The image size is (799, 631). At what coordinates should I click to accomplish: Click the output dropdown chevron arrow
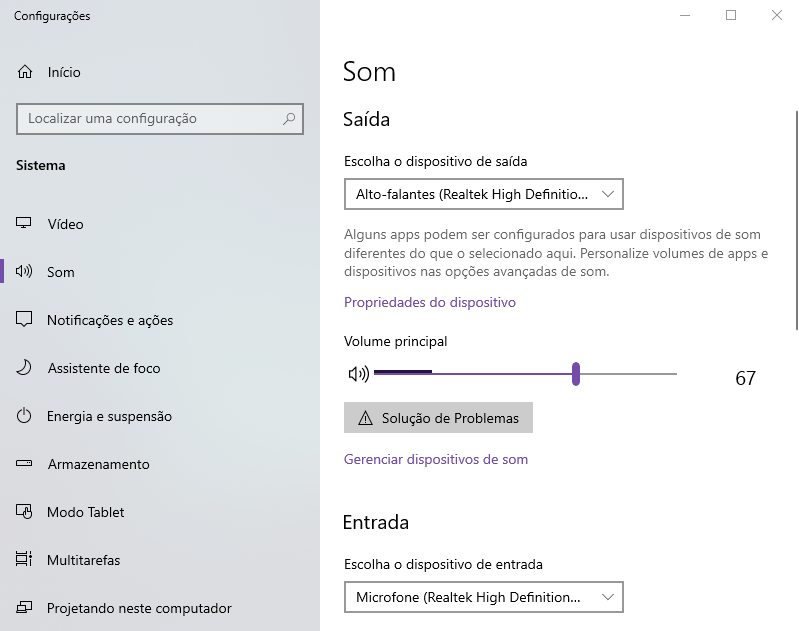point(607,194)
